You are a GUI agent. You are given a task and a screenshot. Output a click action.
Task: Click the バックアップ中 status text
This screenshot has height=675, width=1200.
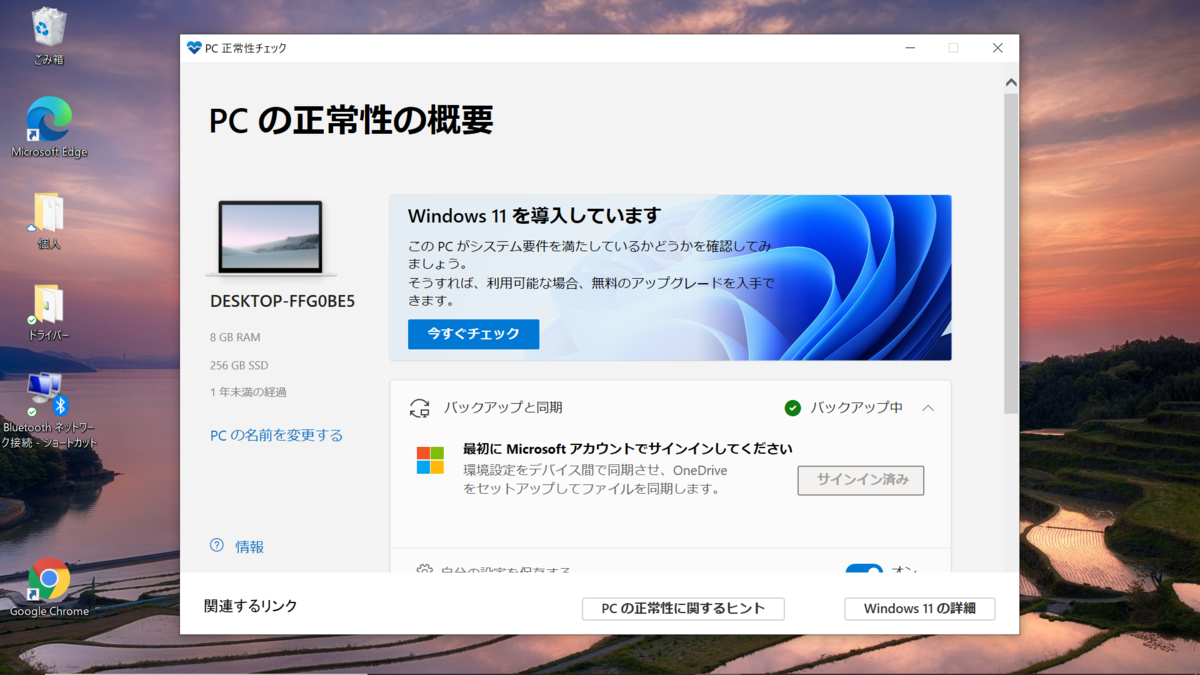856,408
